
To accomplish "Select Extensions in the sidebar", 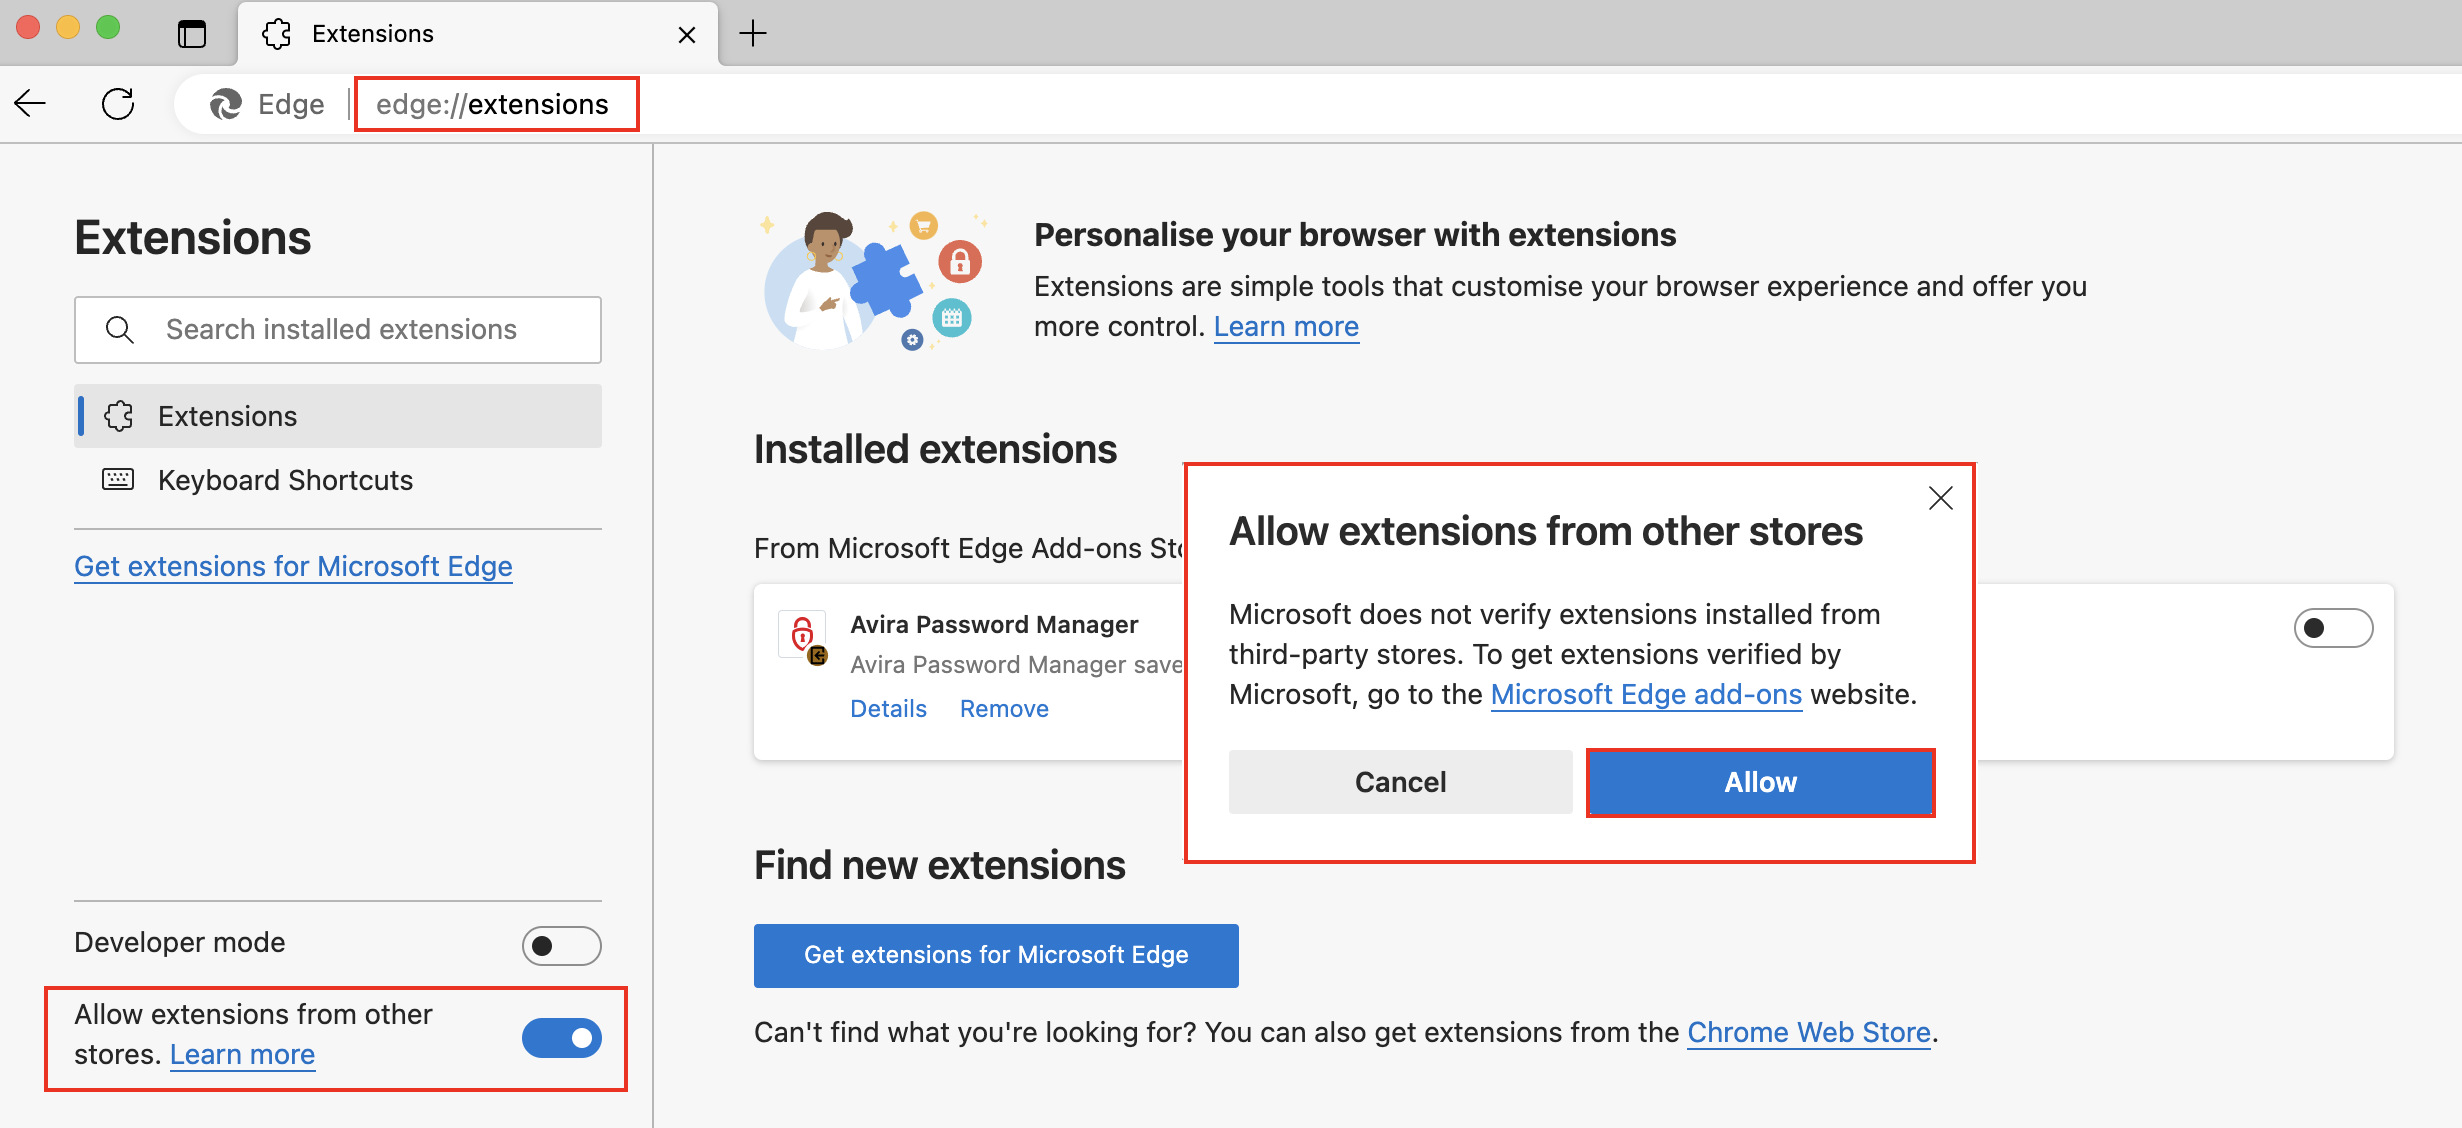I will 338,416.
